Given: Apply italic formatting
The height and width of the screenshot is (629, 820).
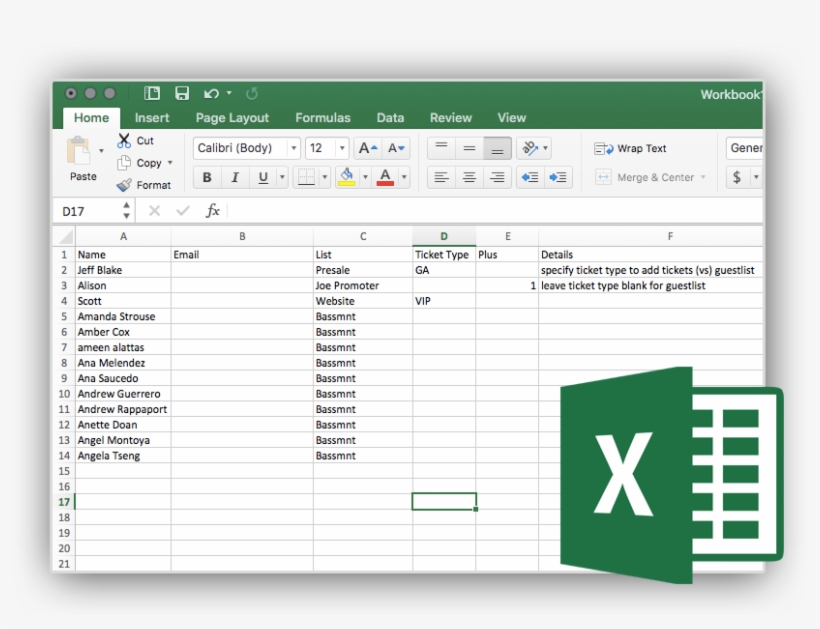Looking at the screenshot, I should tap(233, 177).
